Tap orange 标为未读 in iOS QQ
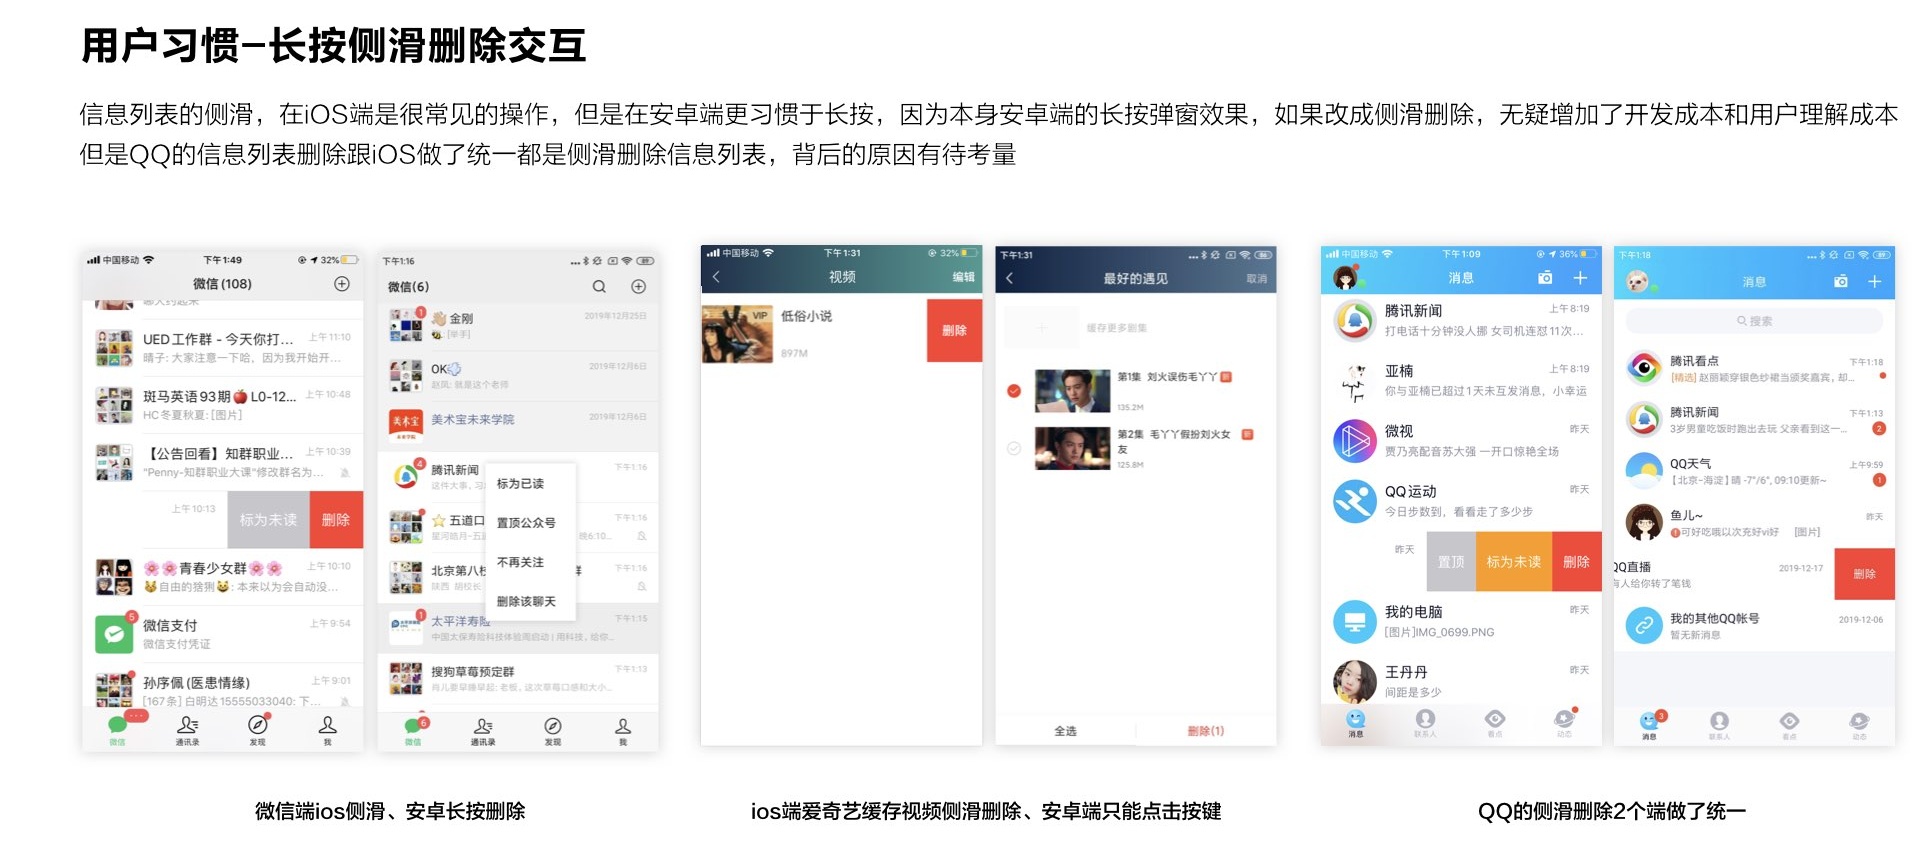1919x844 pixels. 1513,562
